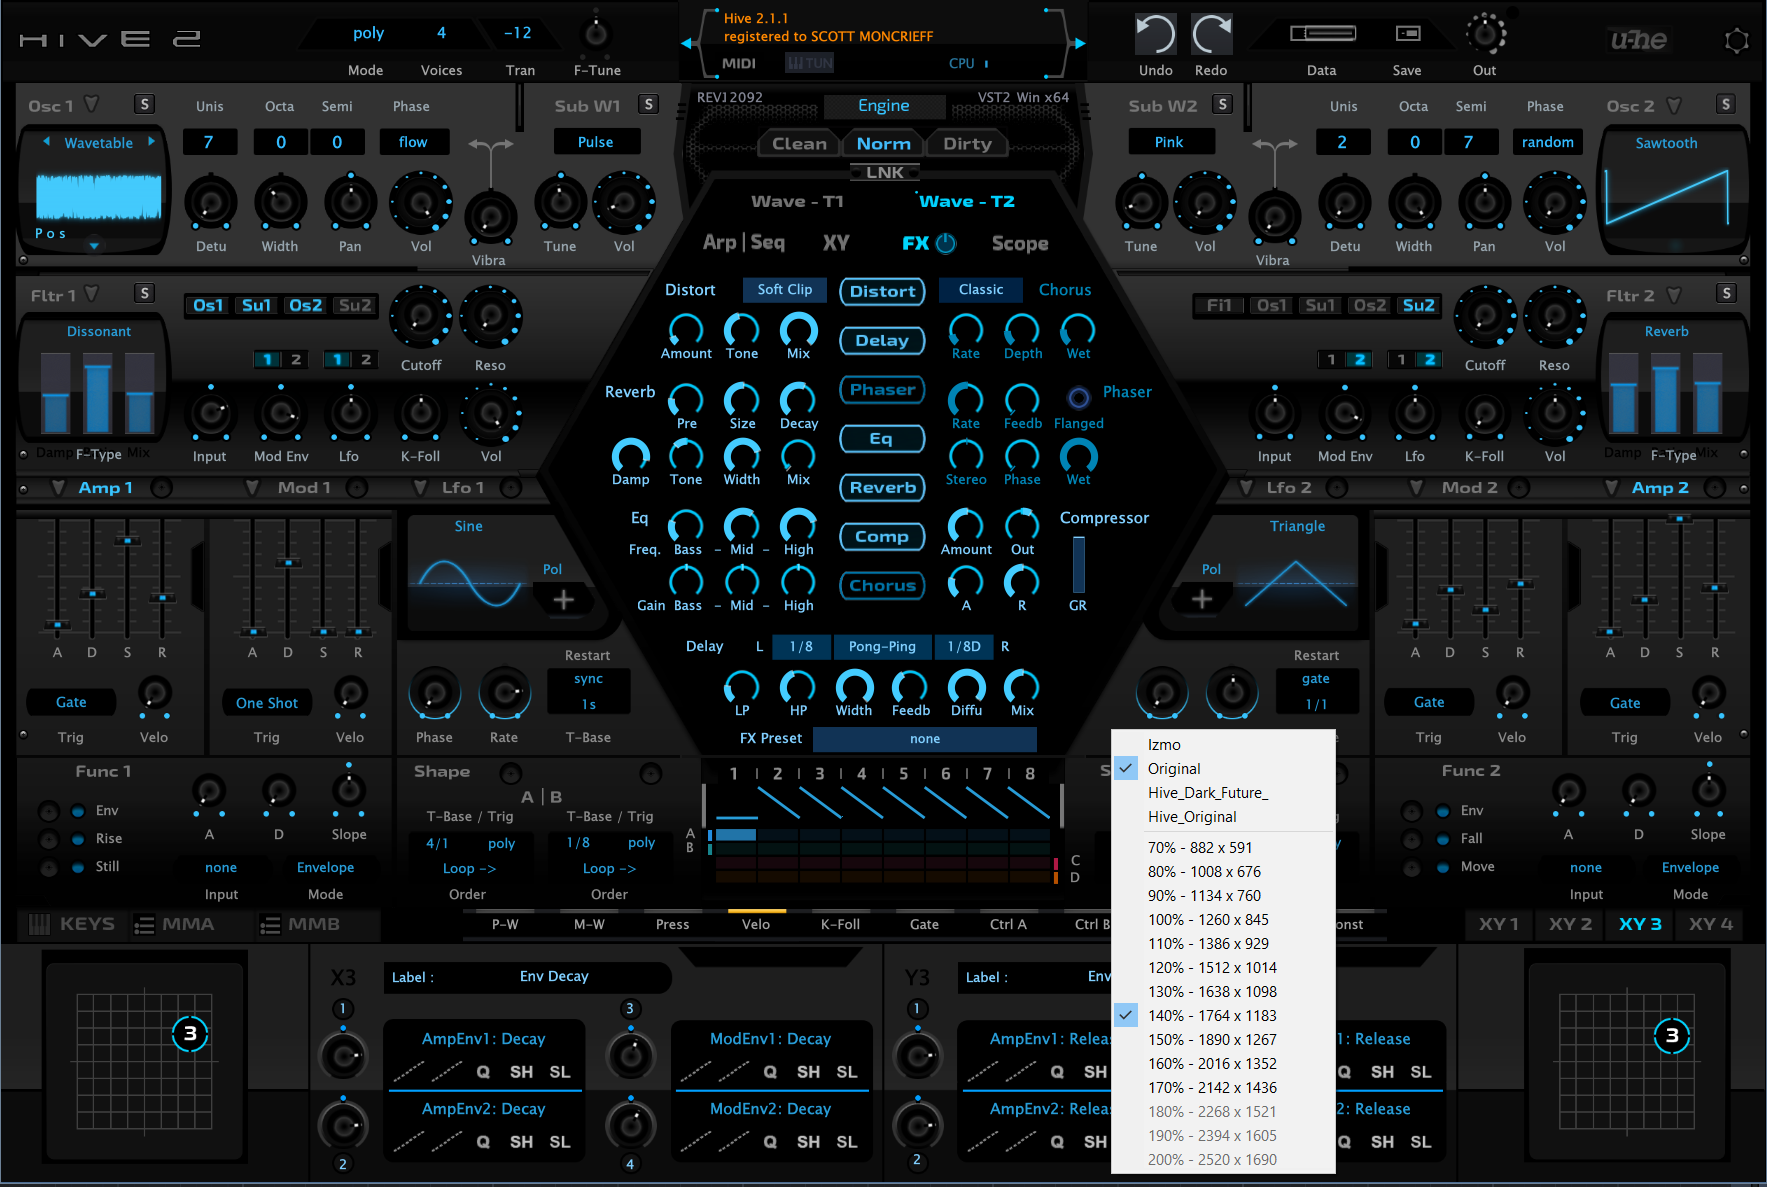Open the Osc 1 dropdown triangle
1767x1187 pixels.
[x=92, y=104]
